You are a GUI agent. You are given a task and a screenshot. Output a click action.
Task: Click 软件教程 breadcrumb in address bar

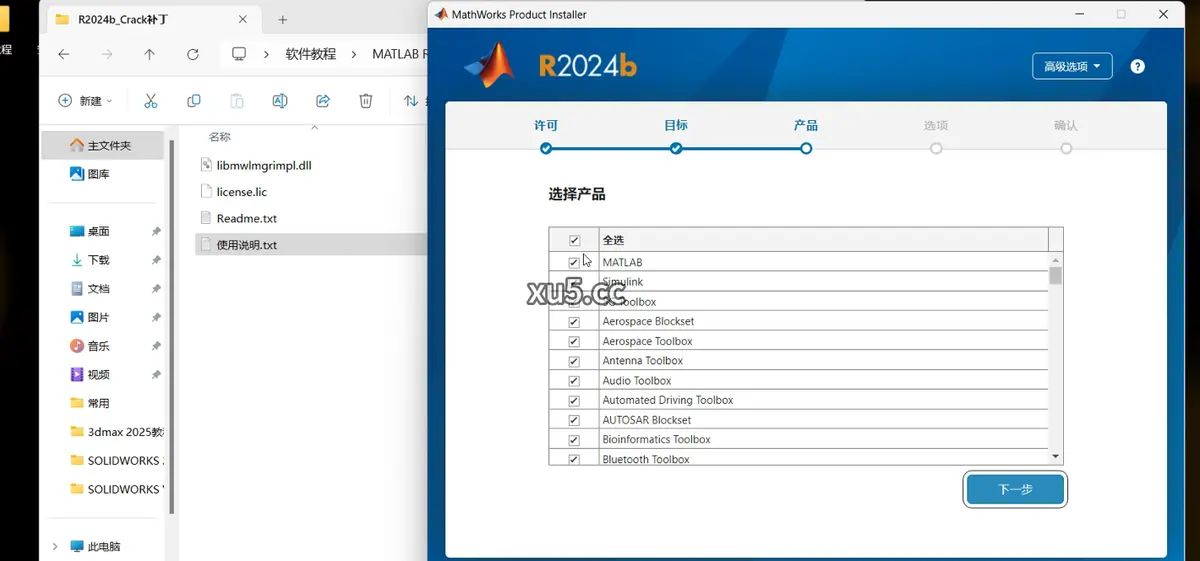311,54
